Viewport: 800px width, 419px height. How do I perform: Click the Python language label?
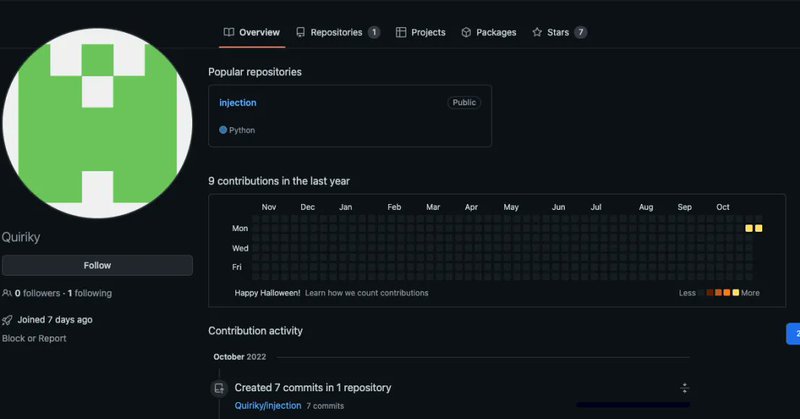pos(242,130)
